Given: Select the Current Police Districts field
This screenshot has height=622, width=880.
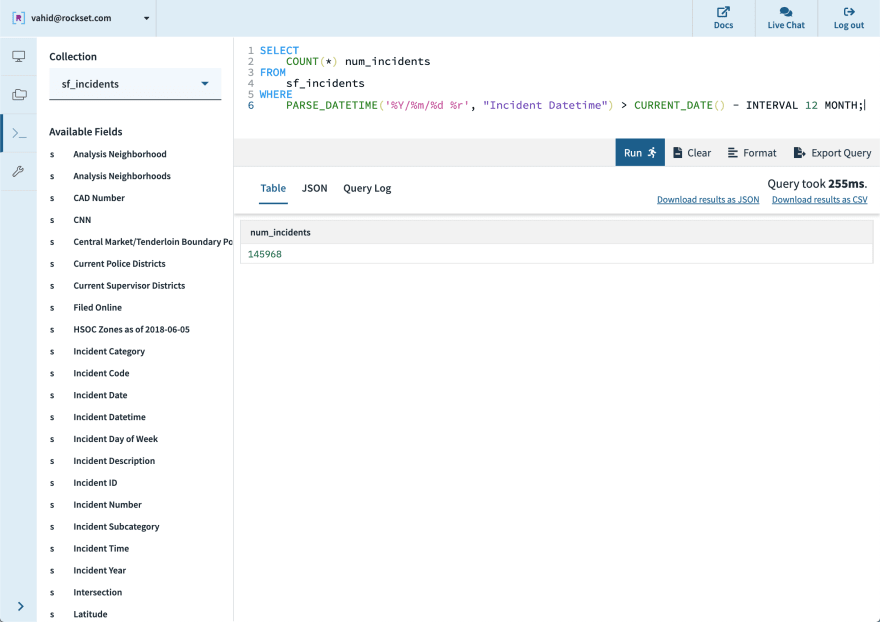Looking at the screenshot, I should point(119,264).
